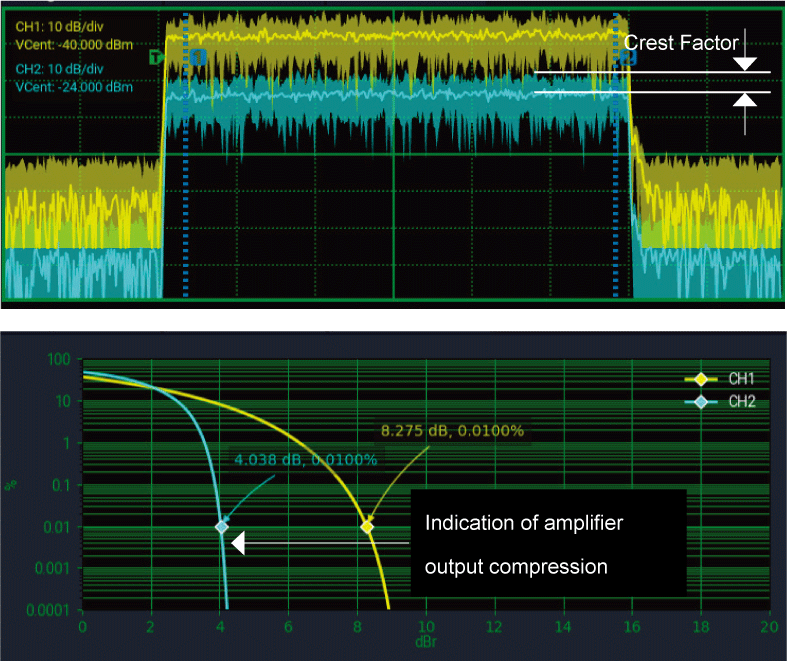
Task: Select the cyan diamond marker on CH2 curve
Action: [x=222, y=526]
